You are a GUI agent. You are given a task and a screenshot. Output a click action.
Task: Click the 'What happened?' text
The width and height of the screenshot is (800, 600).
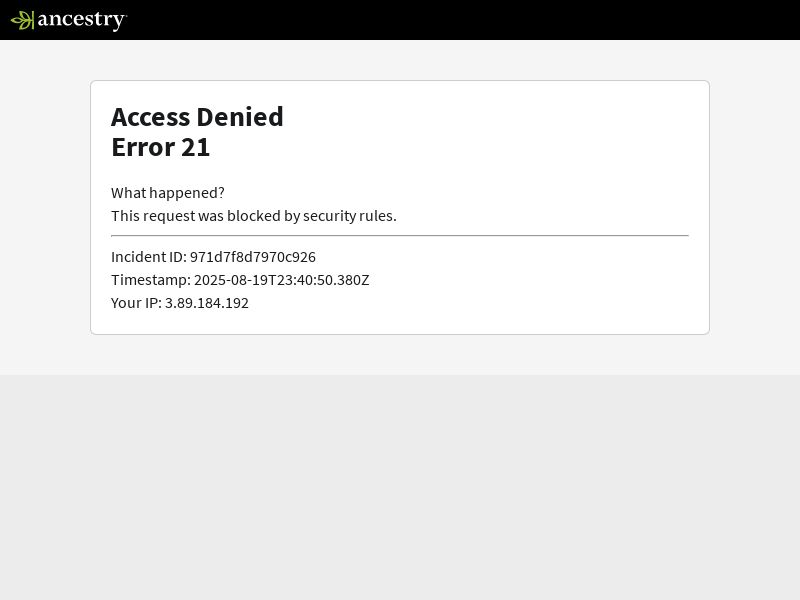pyautogui.click(x=167, y=193)
